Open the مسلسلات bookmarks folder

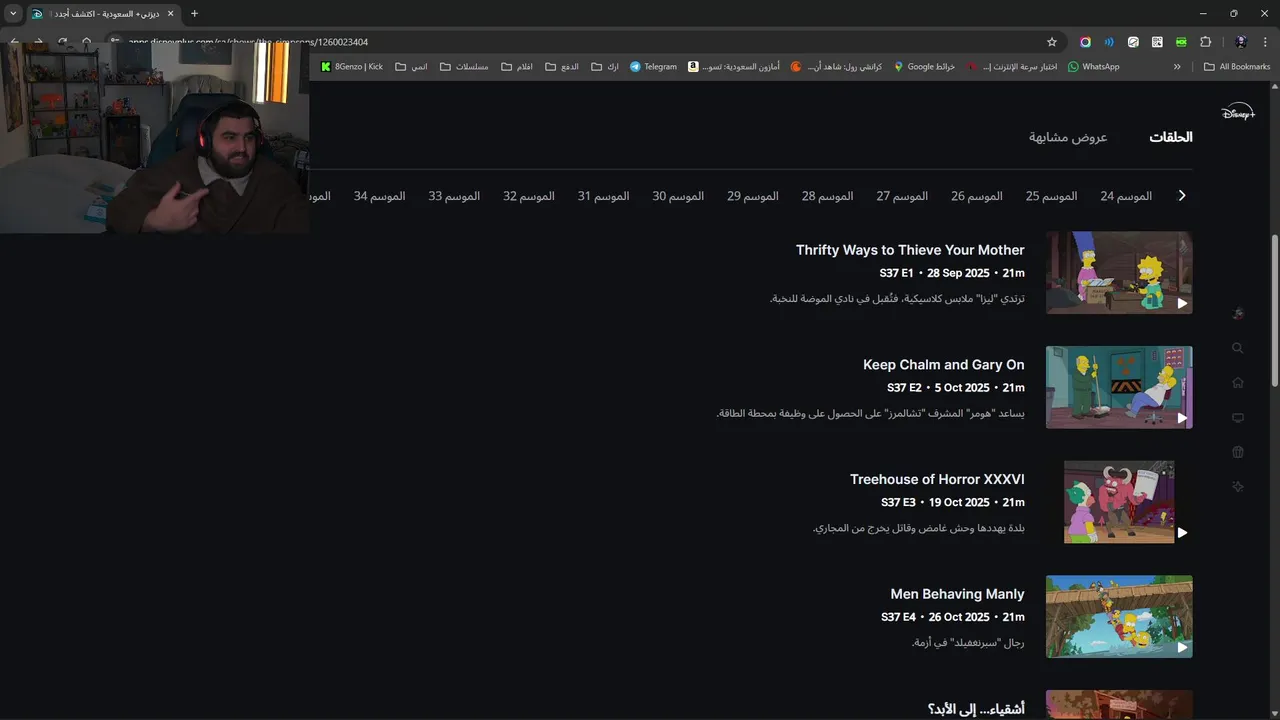(x=464, y=67)
